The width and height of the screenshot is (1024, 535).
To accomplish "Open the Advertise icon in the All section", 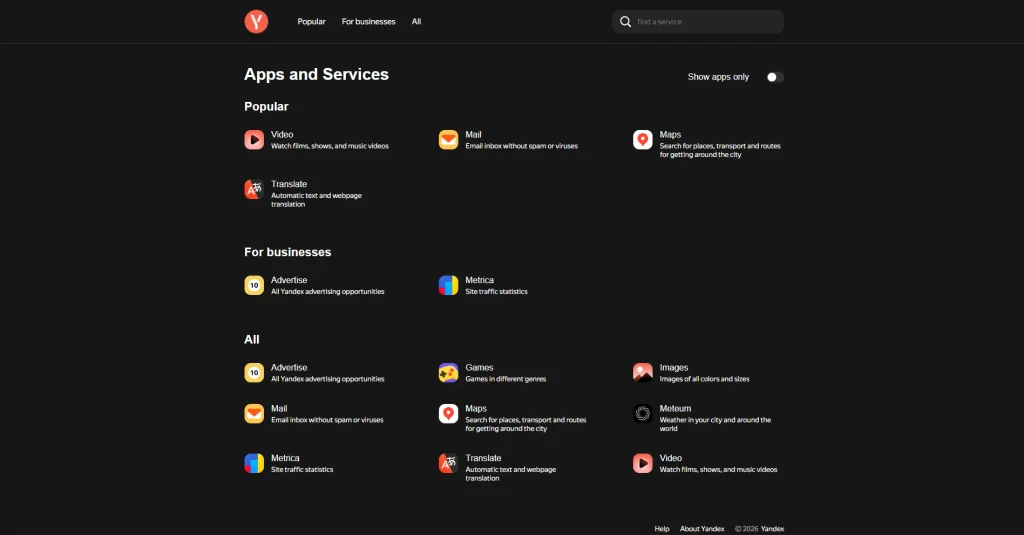I will pos(254,373).
